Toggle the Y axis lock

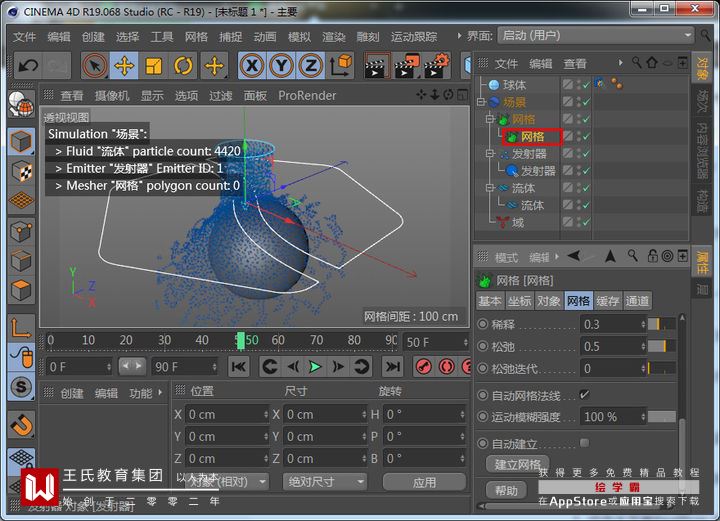[x=281, y=66]
